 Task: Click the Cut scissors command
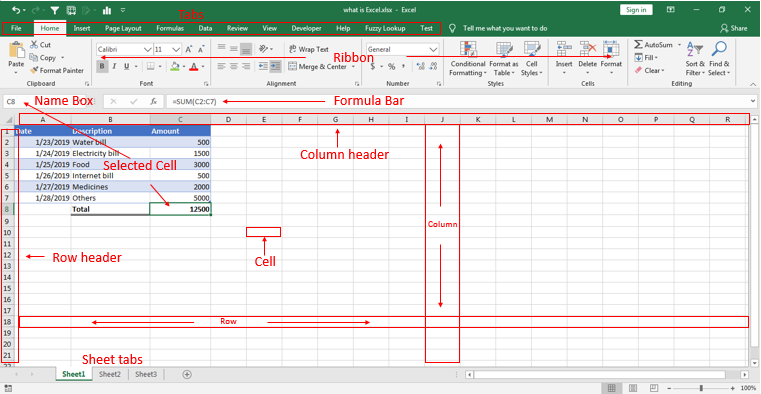point(40,45)
